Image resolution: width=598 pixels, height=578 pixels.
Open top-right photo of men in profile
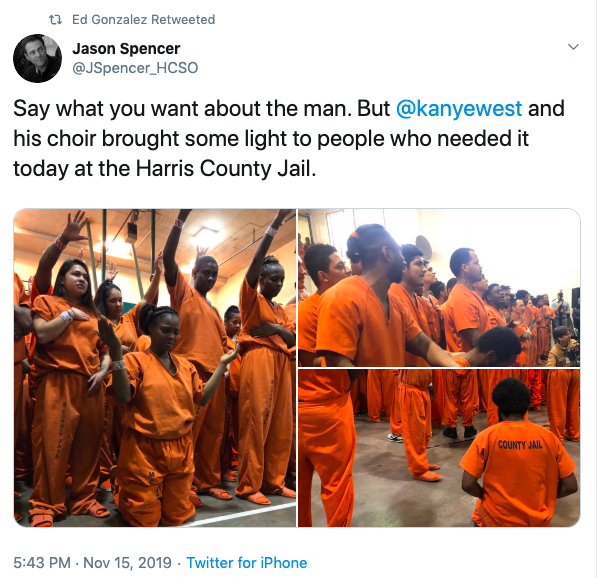[439, 288]
